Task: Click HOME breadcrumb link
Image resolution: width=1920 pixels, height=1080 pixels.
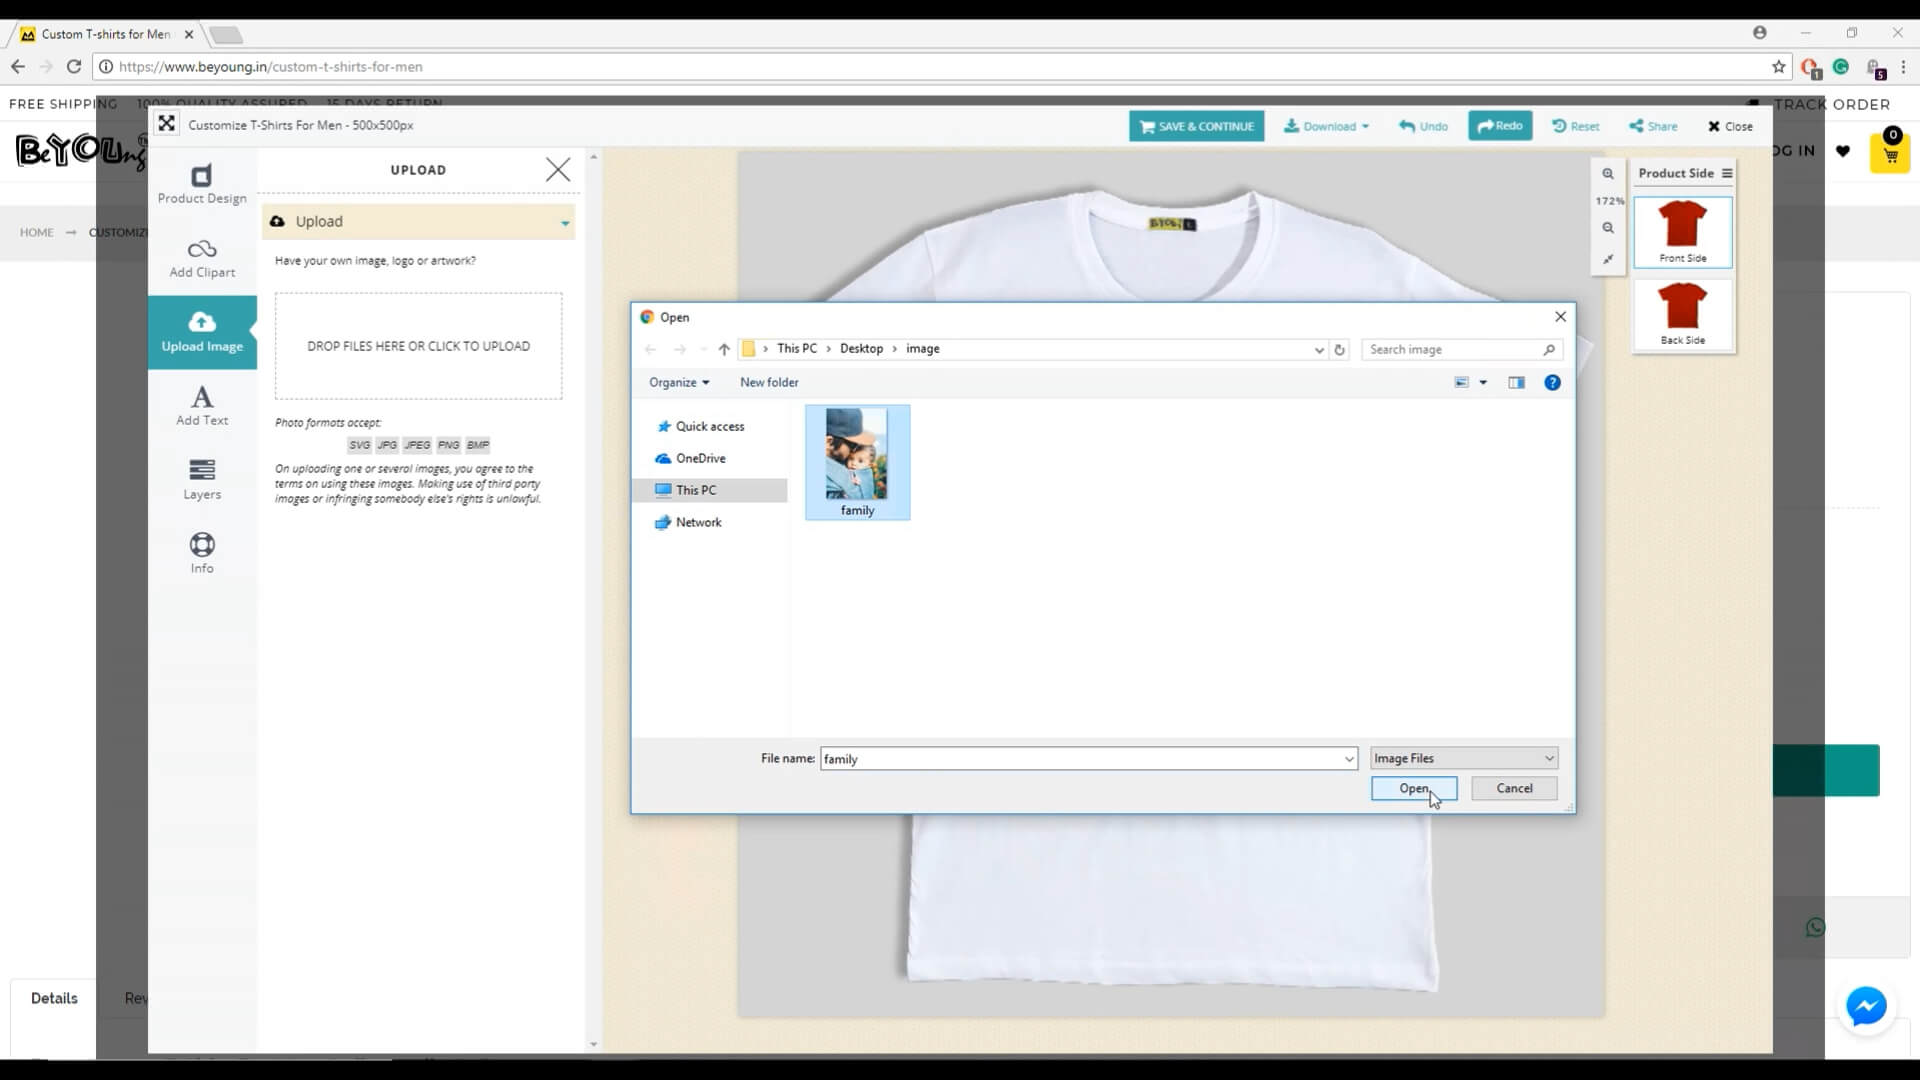Action: (x=37, y=232)
